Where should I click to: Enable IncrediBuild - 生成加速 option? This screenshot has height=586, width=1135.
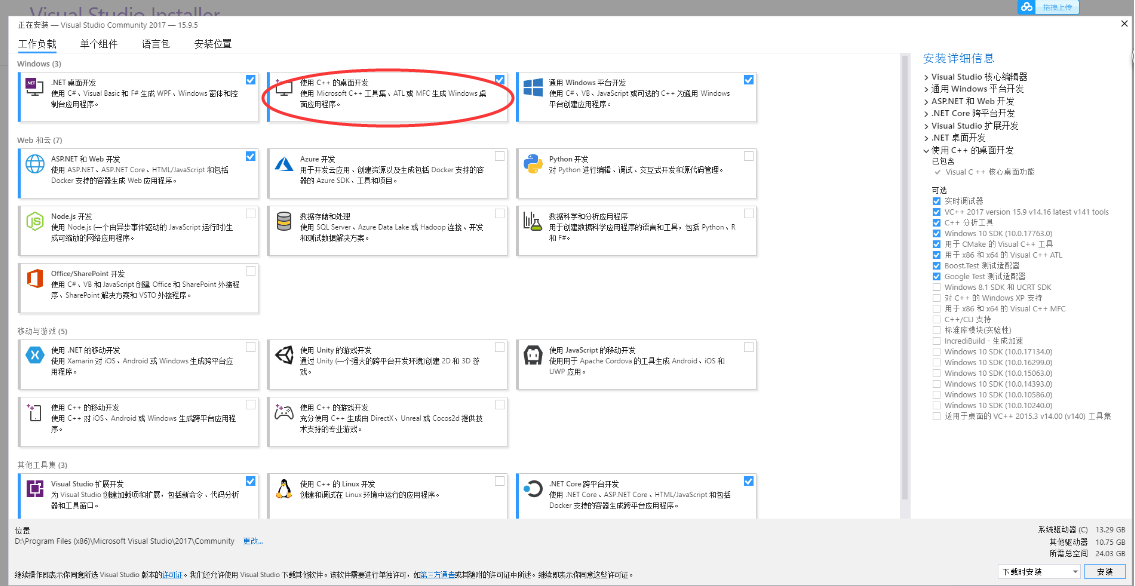click(x=937, y=341)
